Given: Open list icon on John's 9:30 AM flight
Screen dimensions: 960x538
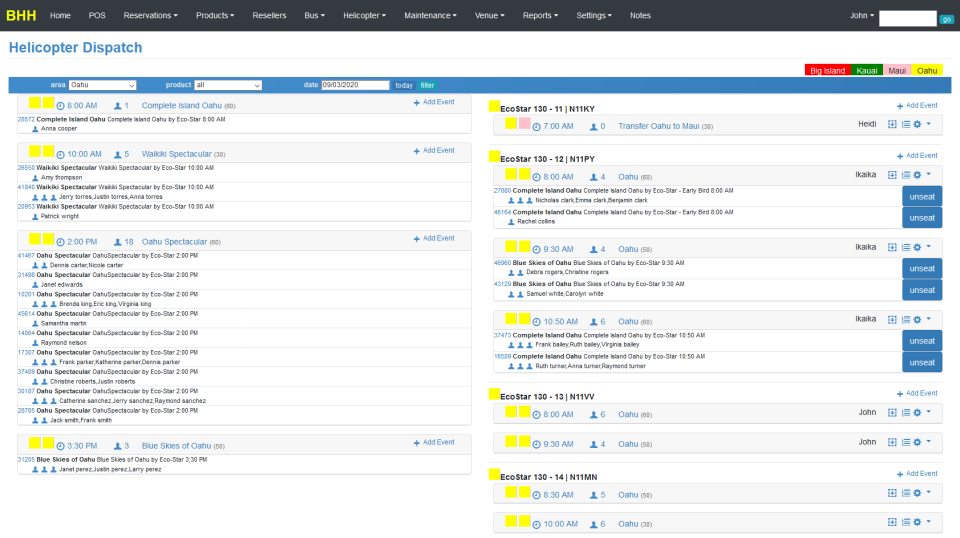Looking at the screenshot, I should coord(906,442).
